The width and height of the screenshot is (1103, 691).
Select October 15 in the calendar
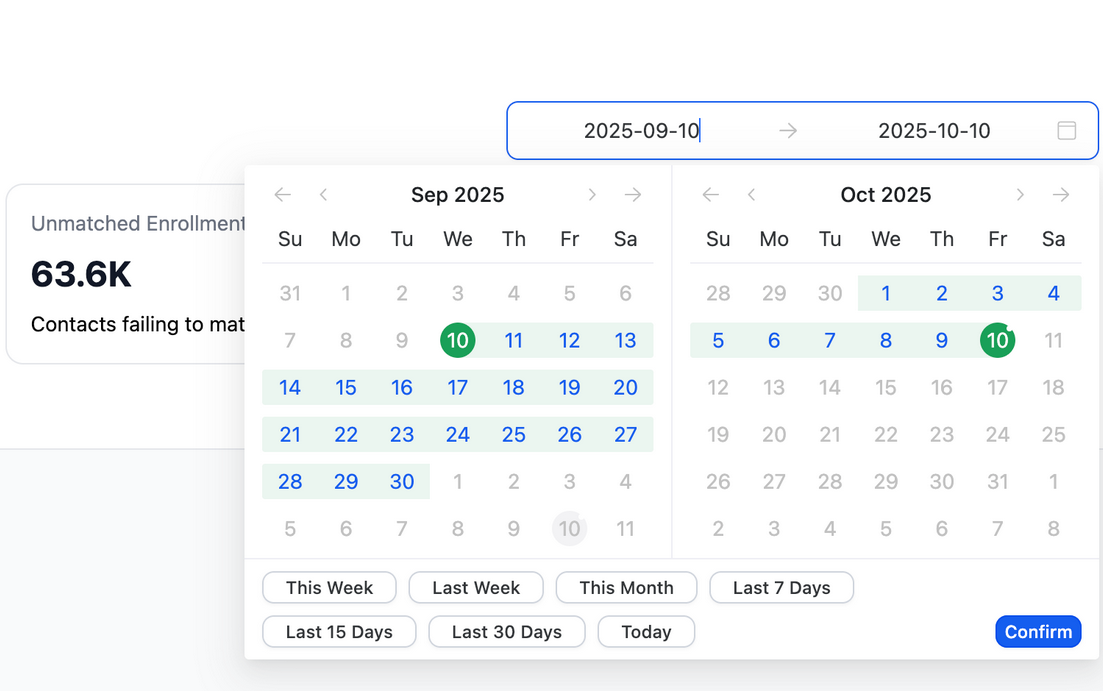point(886,388)
